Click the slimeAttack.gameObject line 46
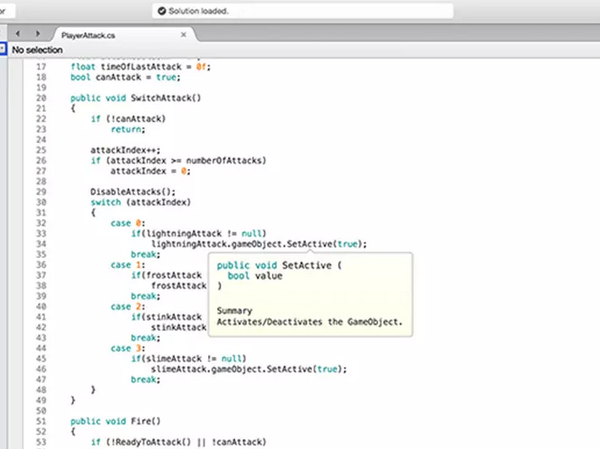This screenshot has height=450, width=600. click(x=249, y=369)
